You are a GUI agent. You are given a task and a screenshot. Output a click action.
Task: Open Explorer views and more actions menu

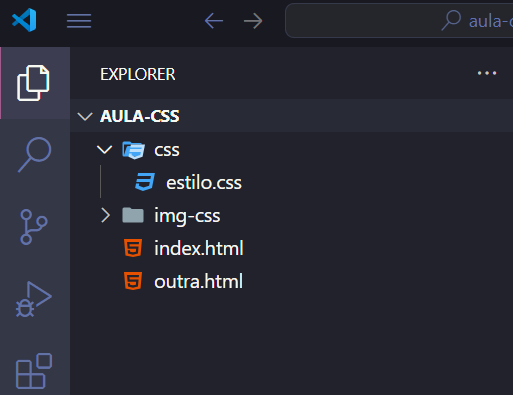487,73
